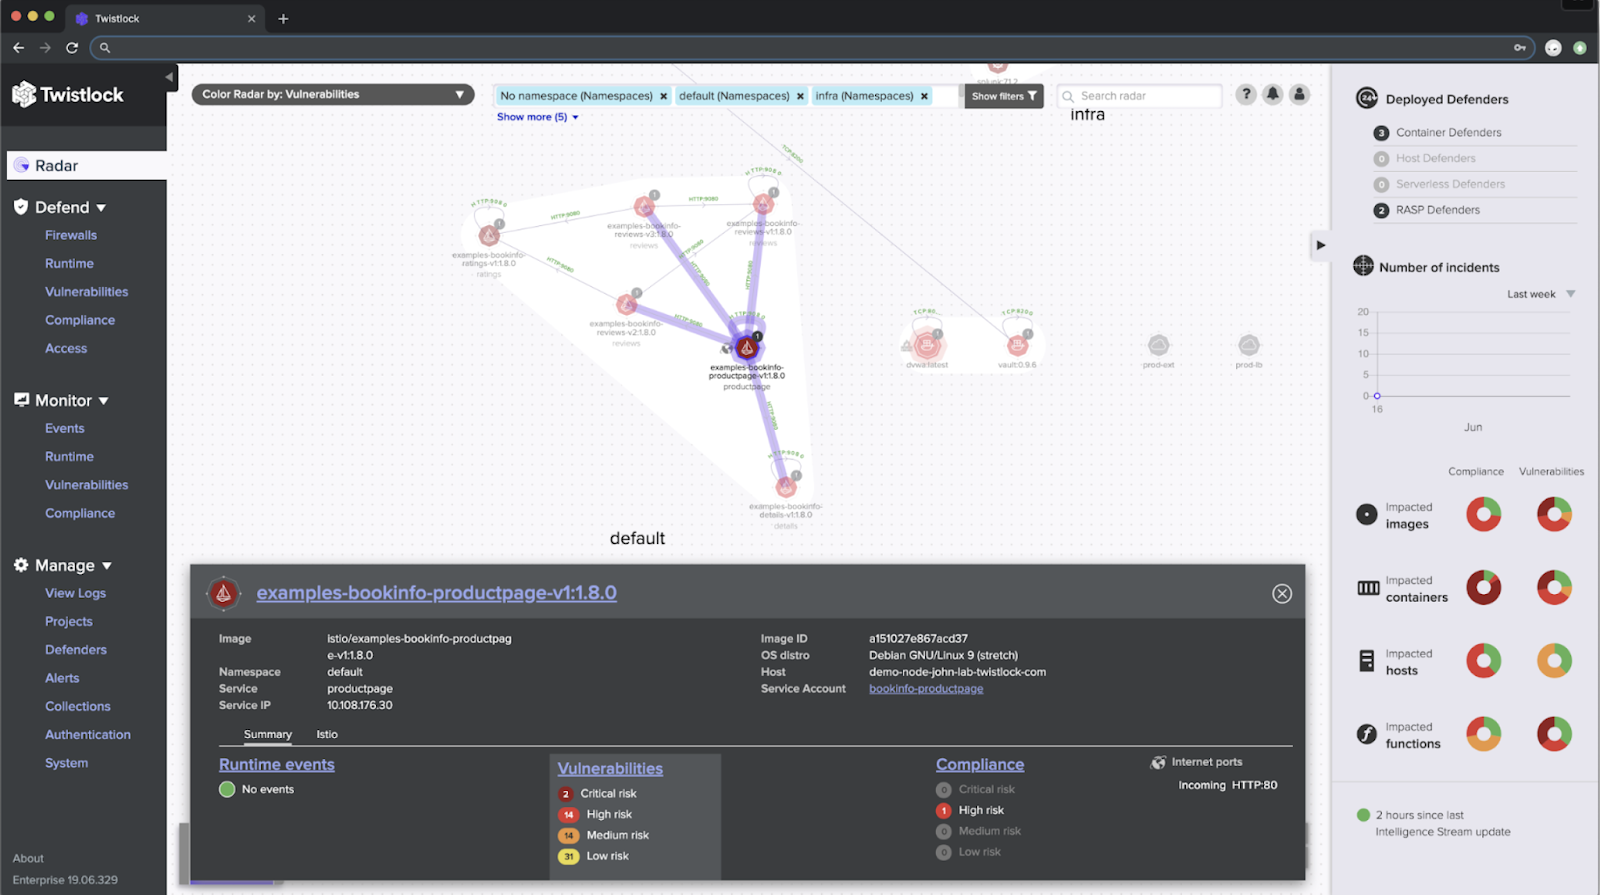Remove the No namespace filter
The image size is (1600, 895).
click(x=663, y=96)
